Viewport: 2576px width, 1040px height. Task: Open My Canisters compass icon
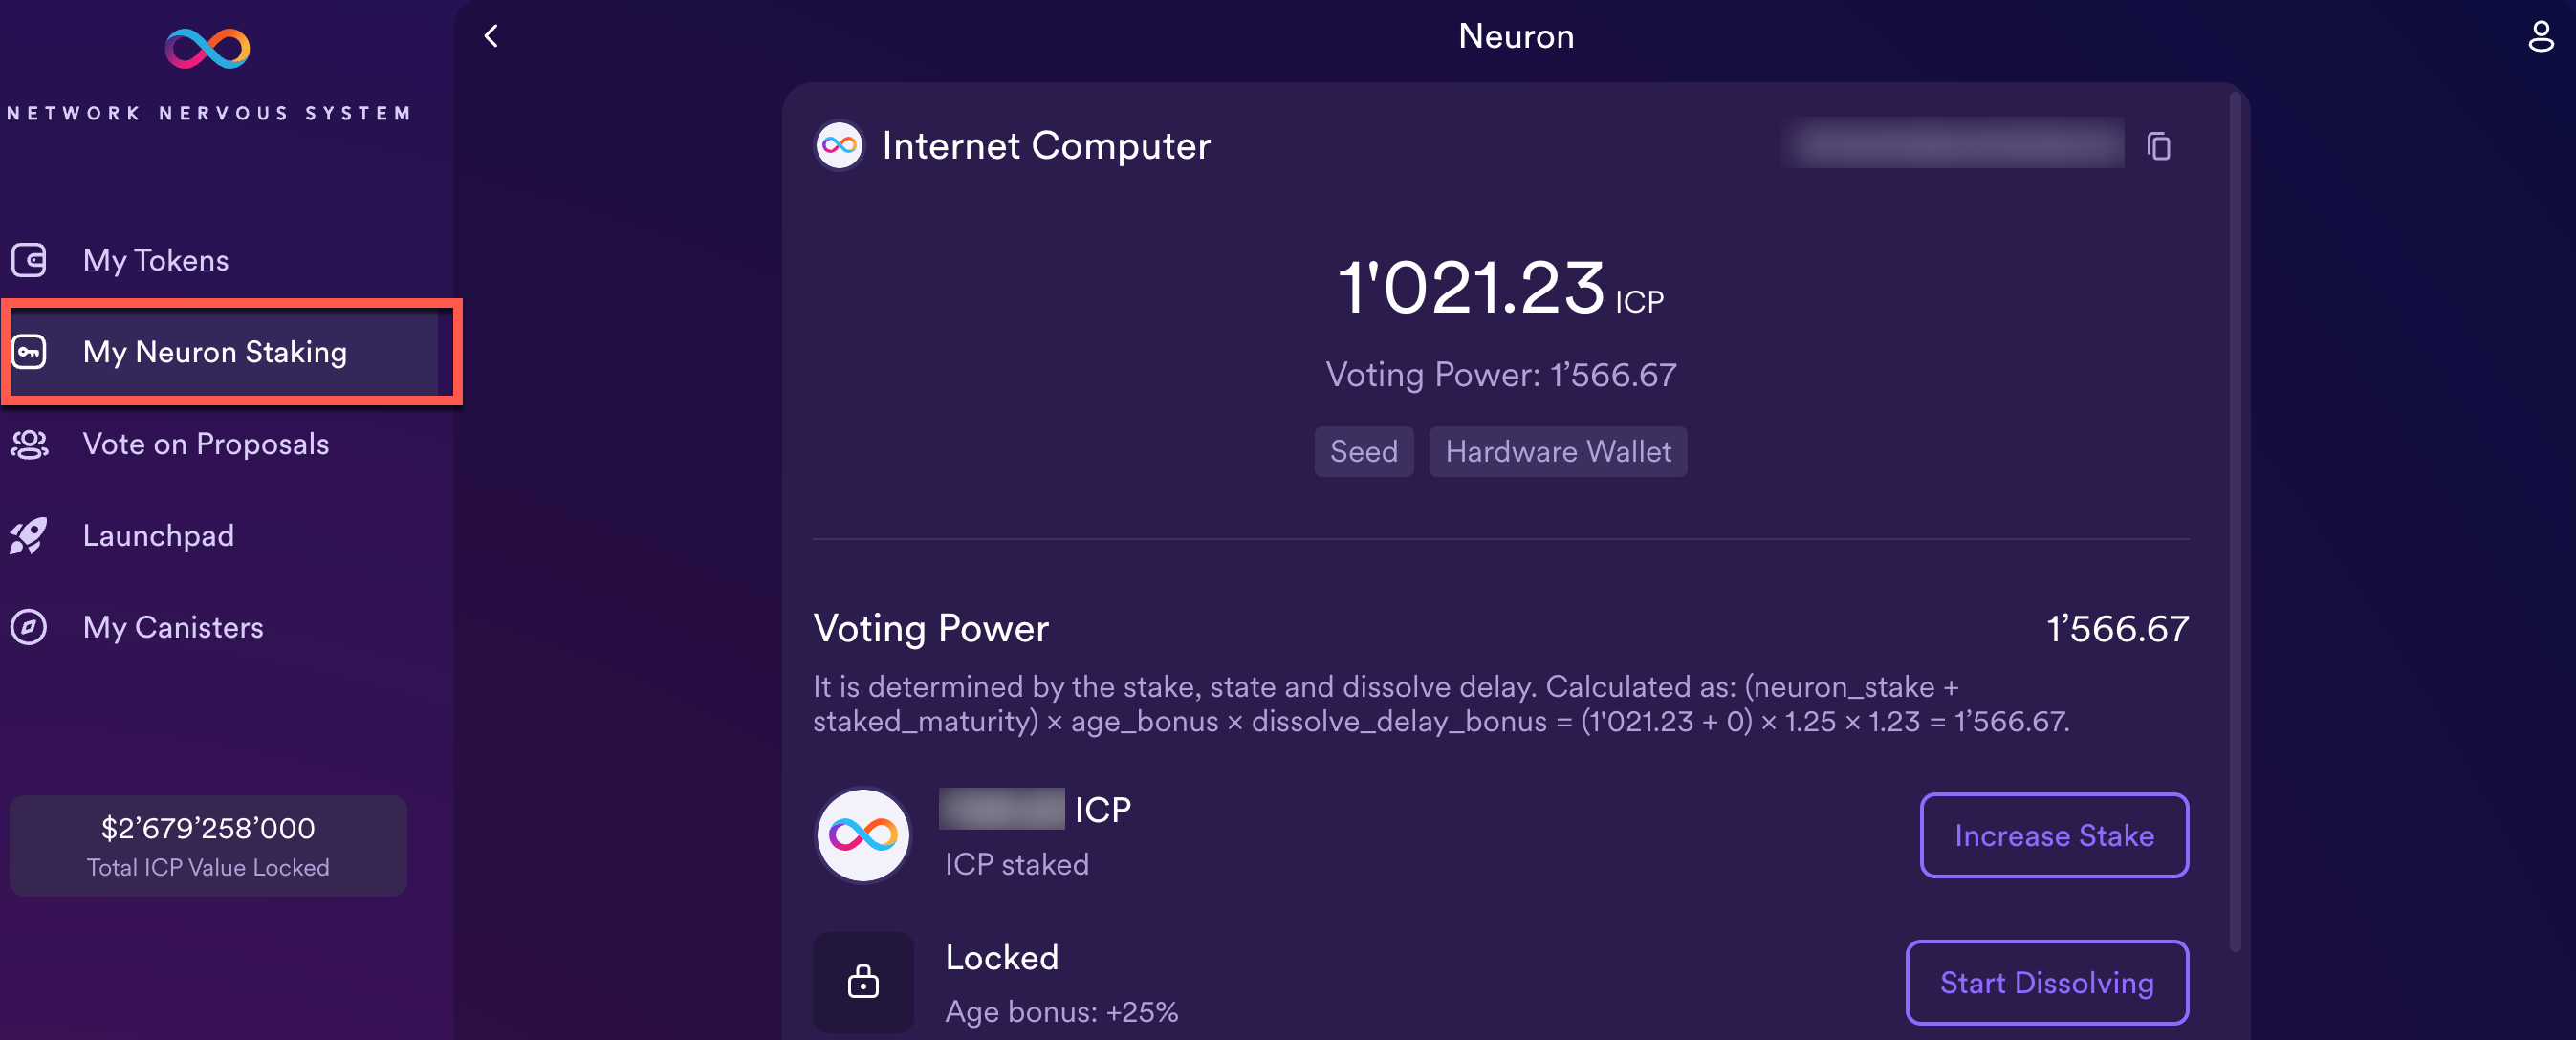pos(29,627)
